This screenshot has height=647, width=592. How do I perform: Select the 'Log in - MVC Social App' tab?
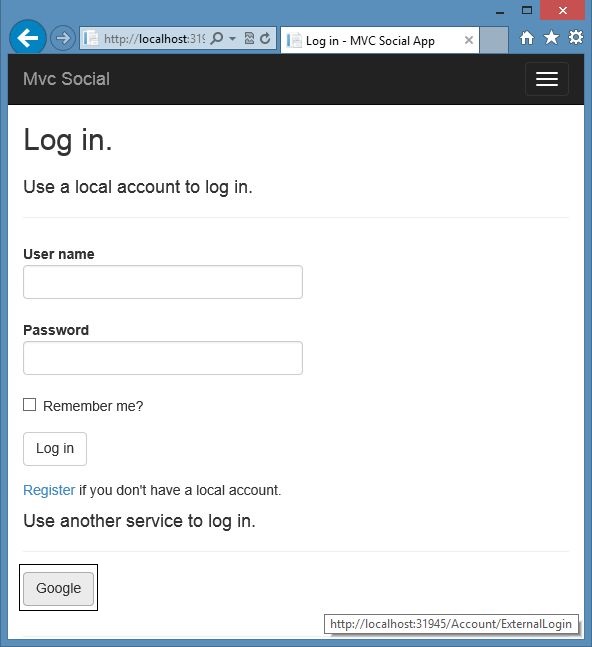(380, 40)
